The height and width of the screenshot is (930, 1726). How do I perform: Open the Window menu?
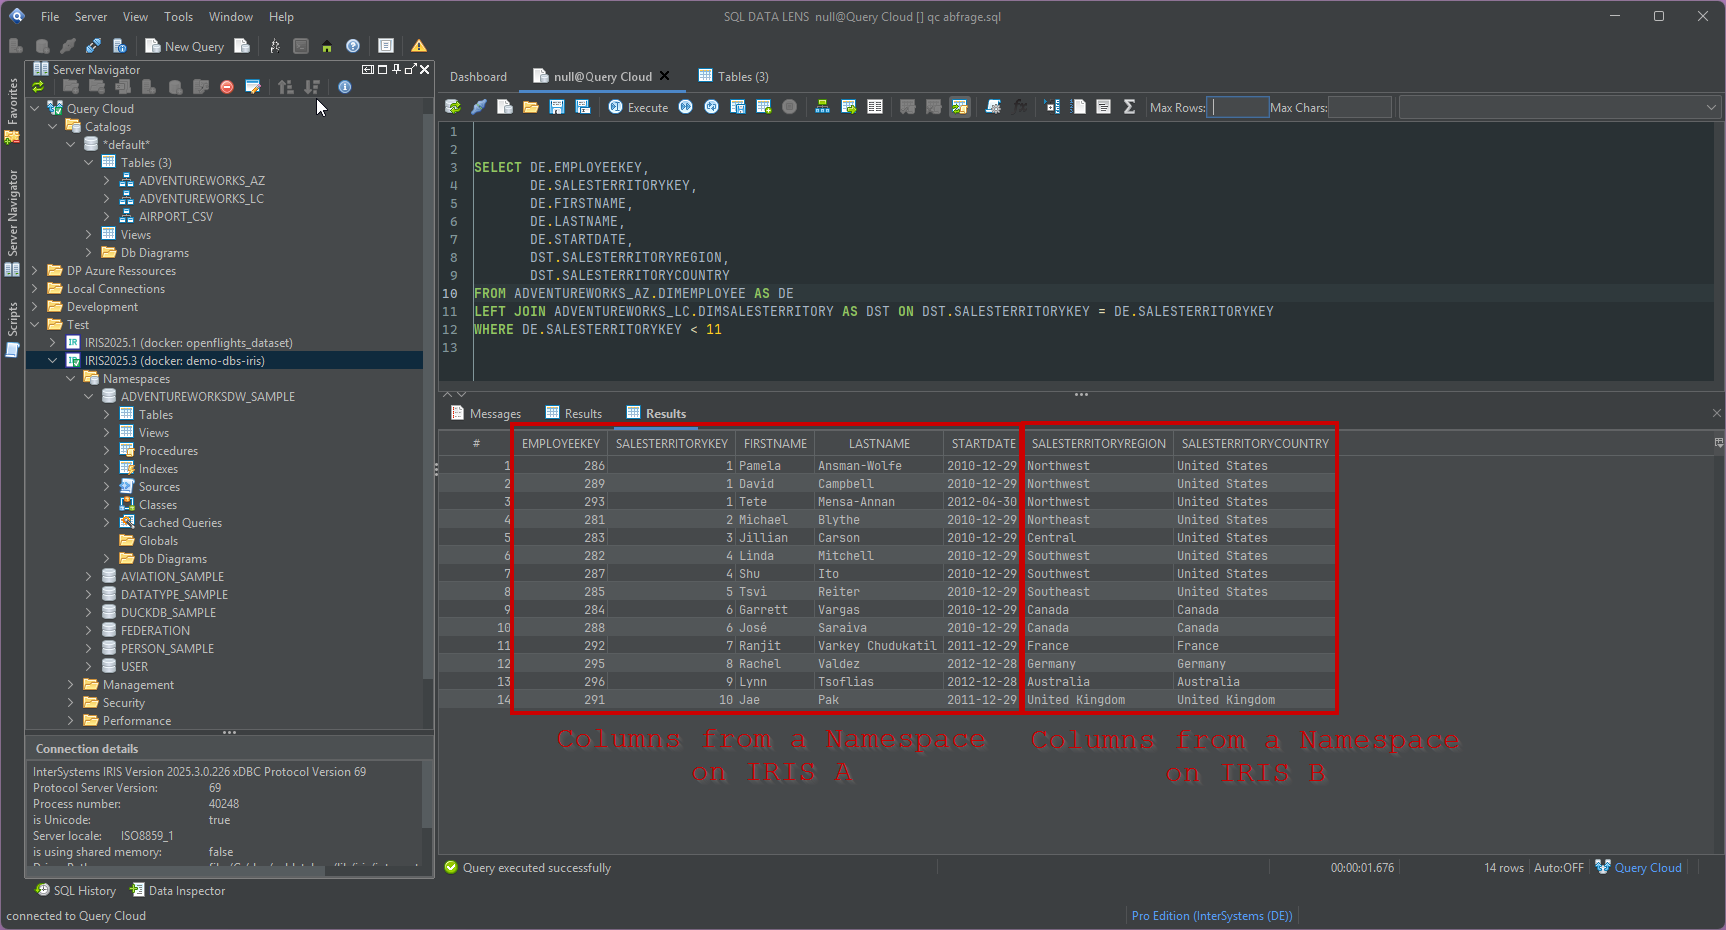point(231,17)
